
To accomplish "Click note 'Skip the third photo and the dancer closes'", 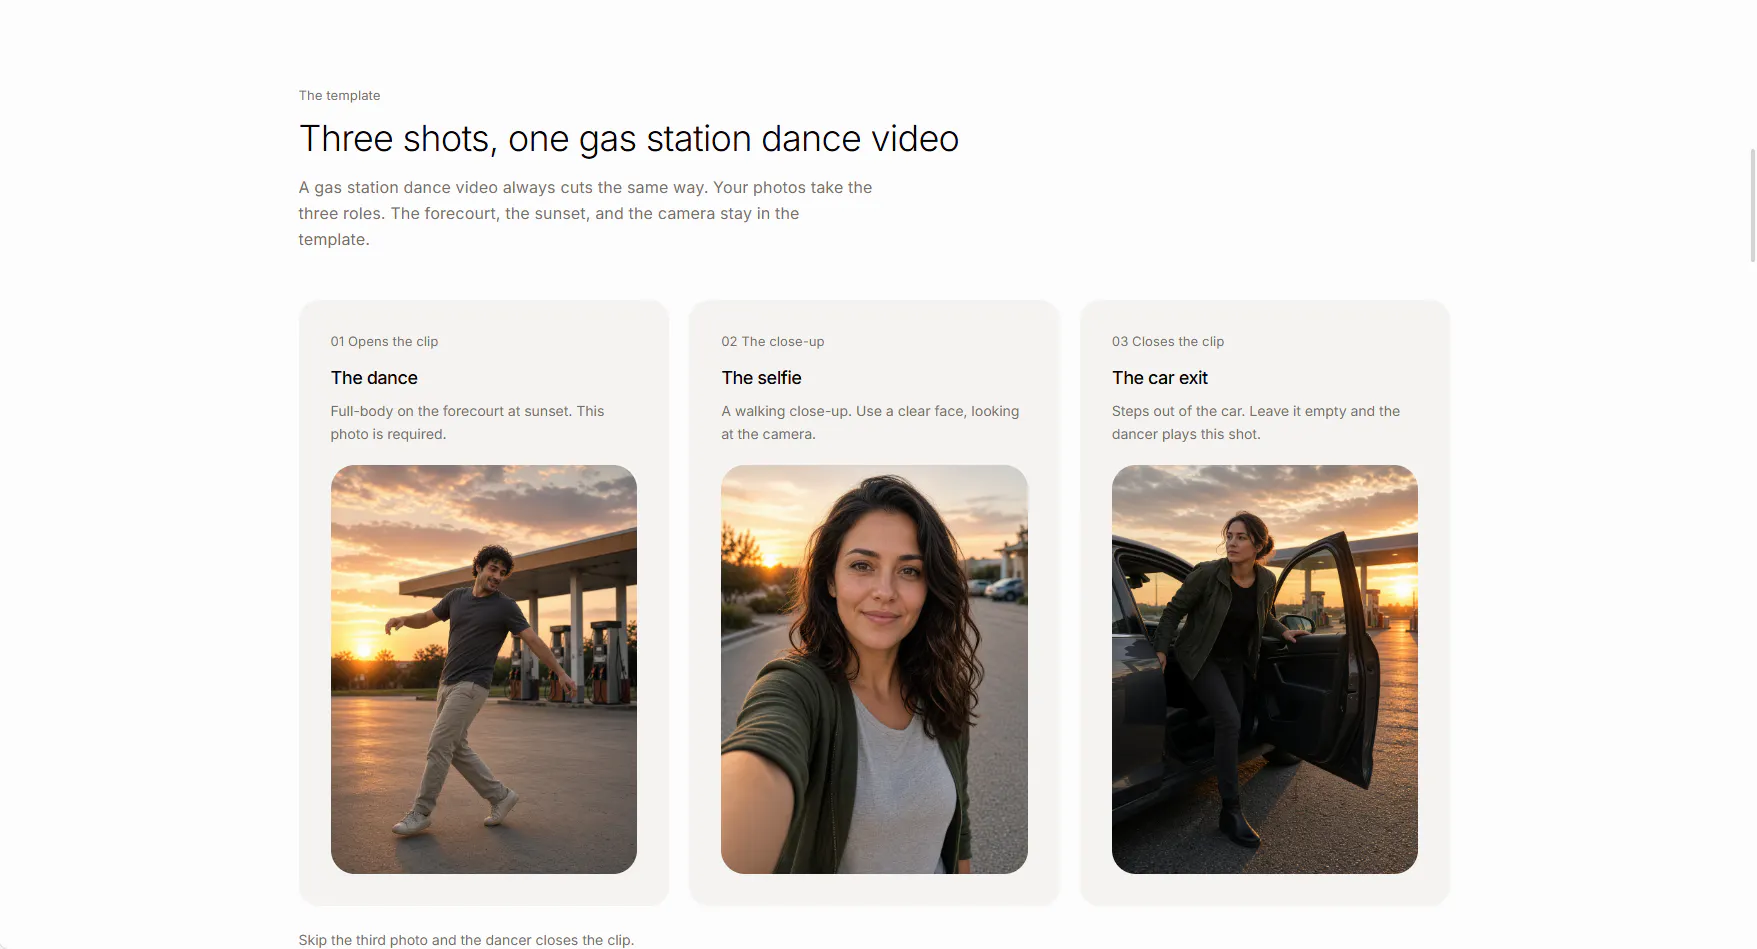I will (466, 940).
